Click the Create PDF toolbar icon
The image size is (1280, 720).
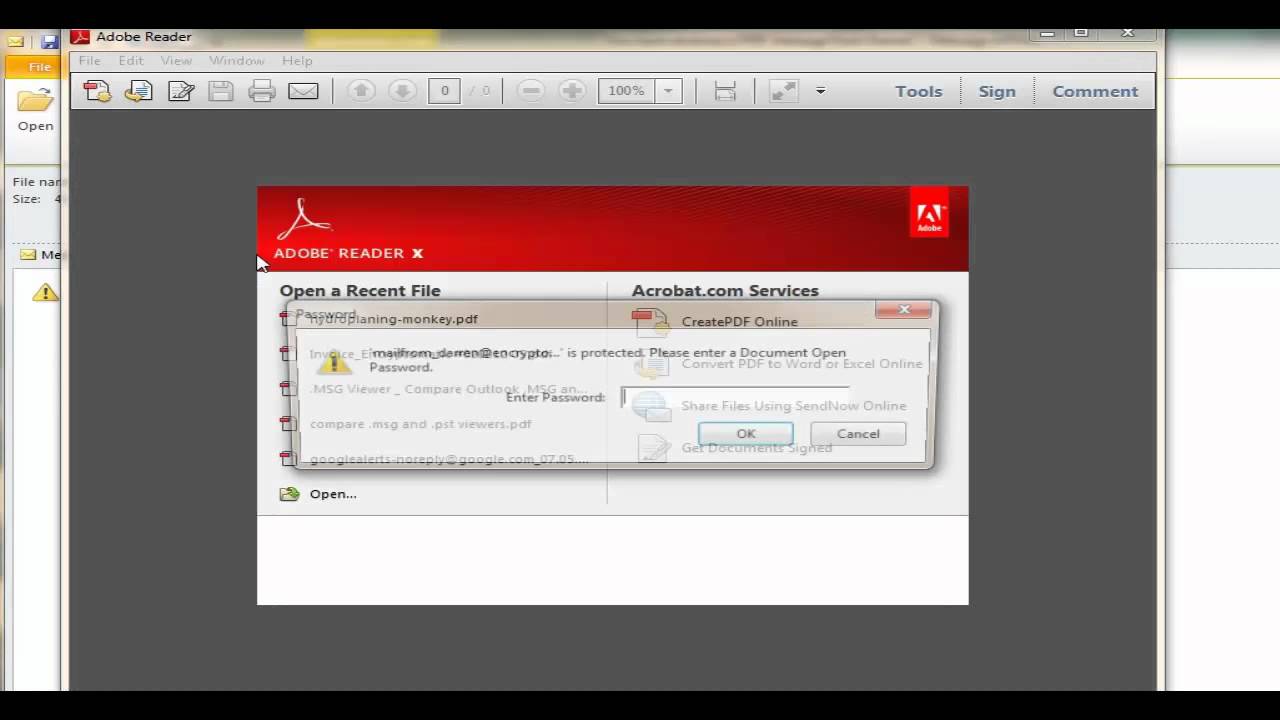coord(97,91)
